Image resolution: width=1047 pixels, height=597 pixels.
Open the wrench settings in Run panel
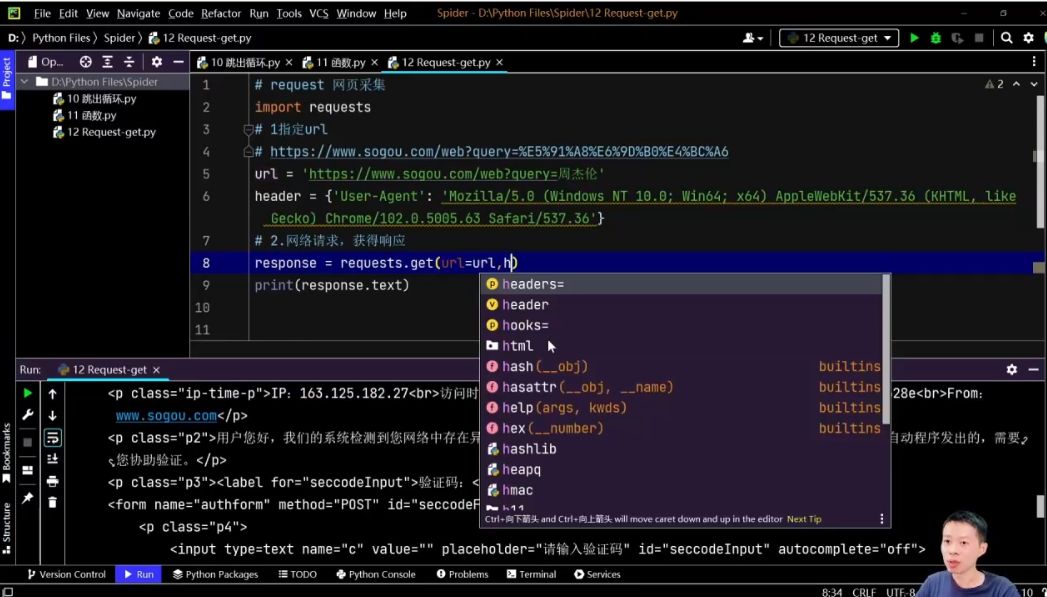(x=28, y=415)
